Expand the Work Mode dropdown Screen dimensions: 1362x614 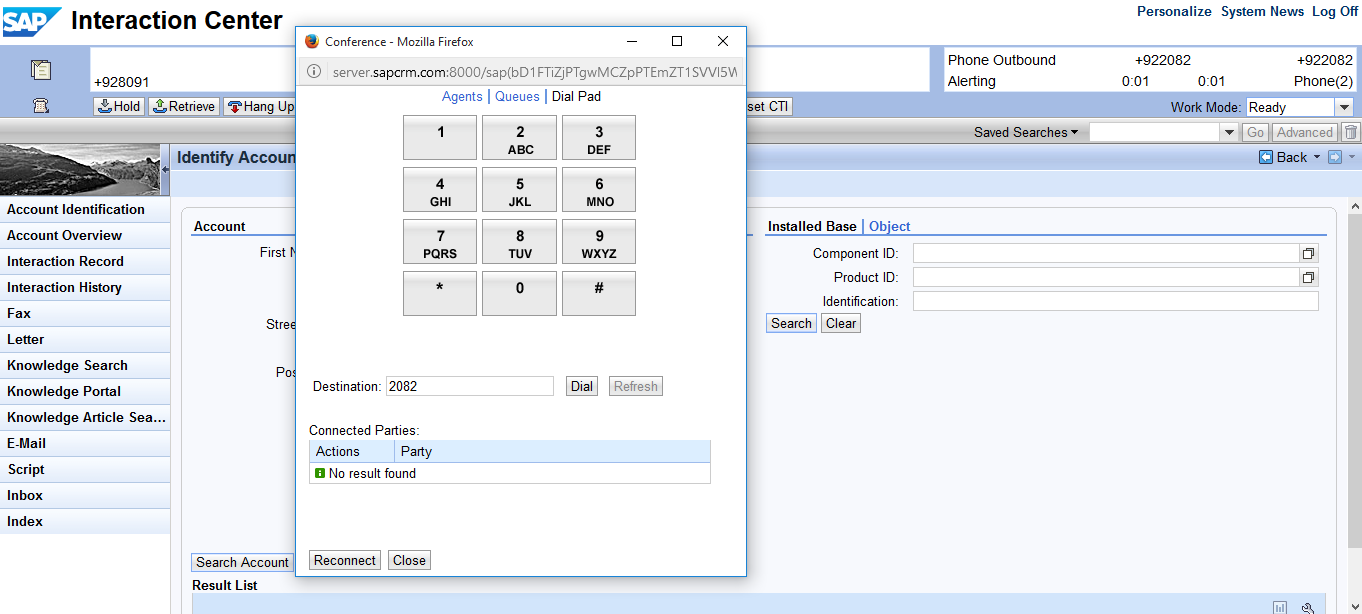1344,107
